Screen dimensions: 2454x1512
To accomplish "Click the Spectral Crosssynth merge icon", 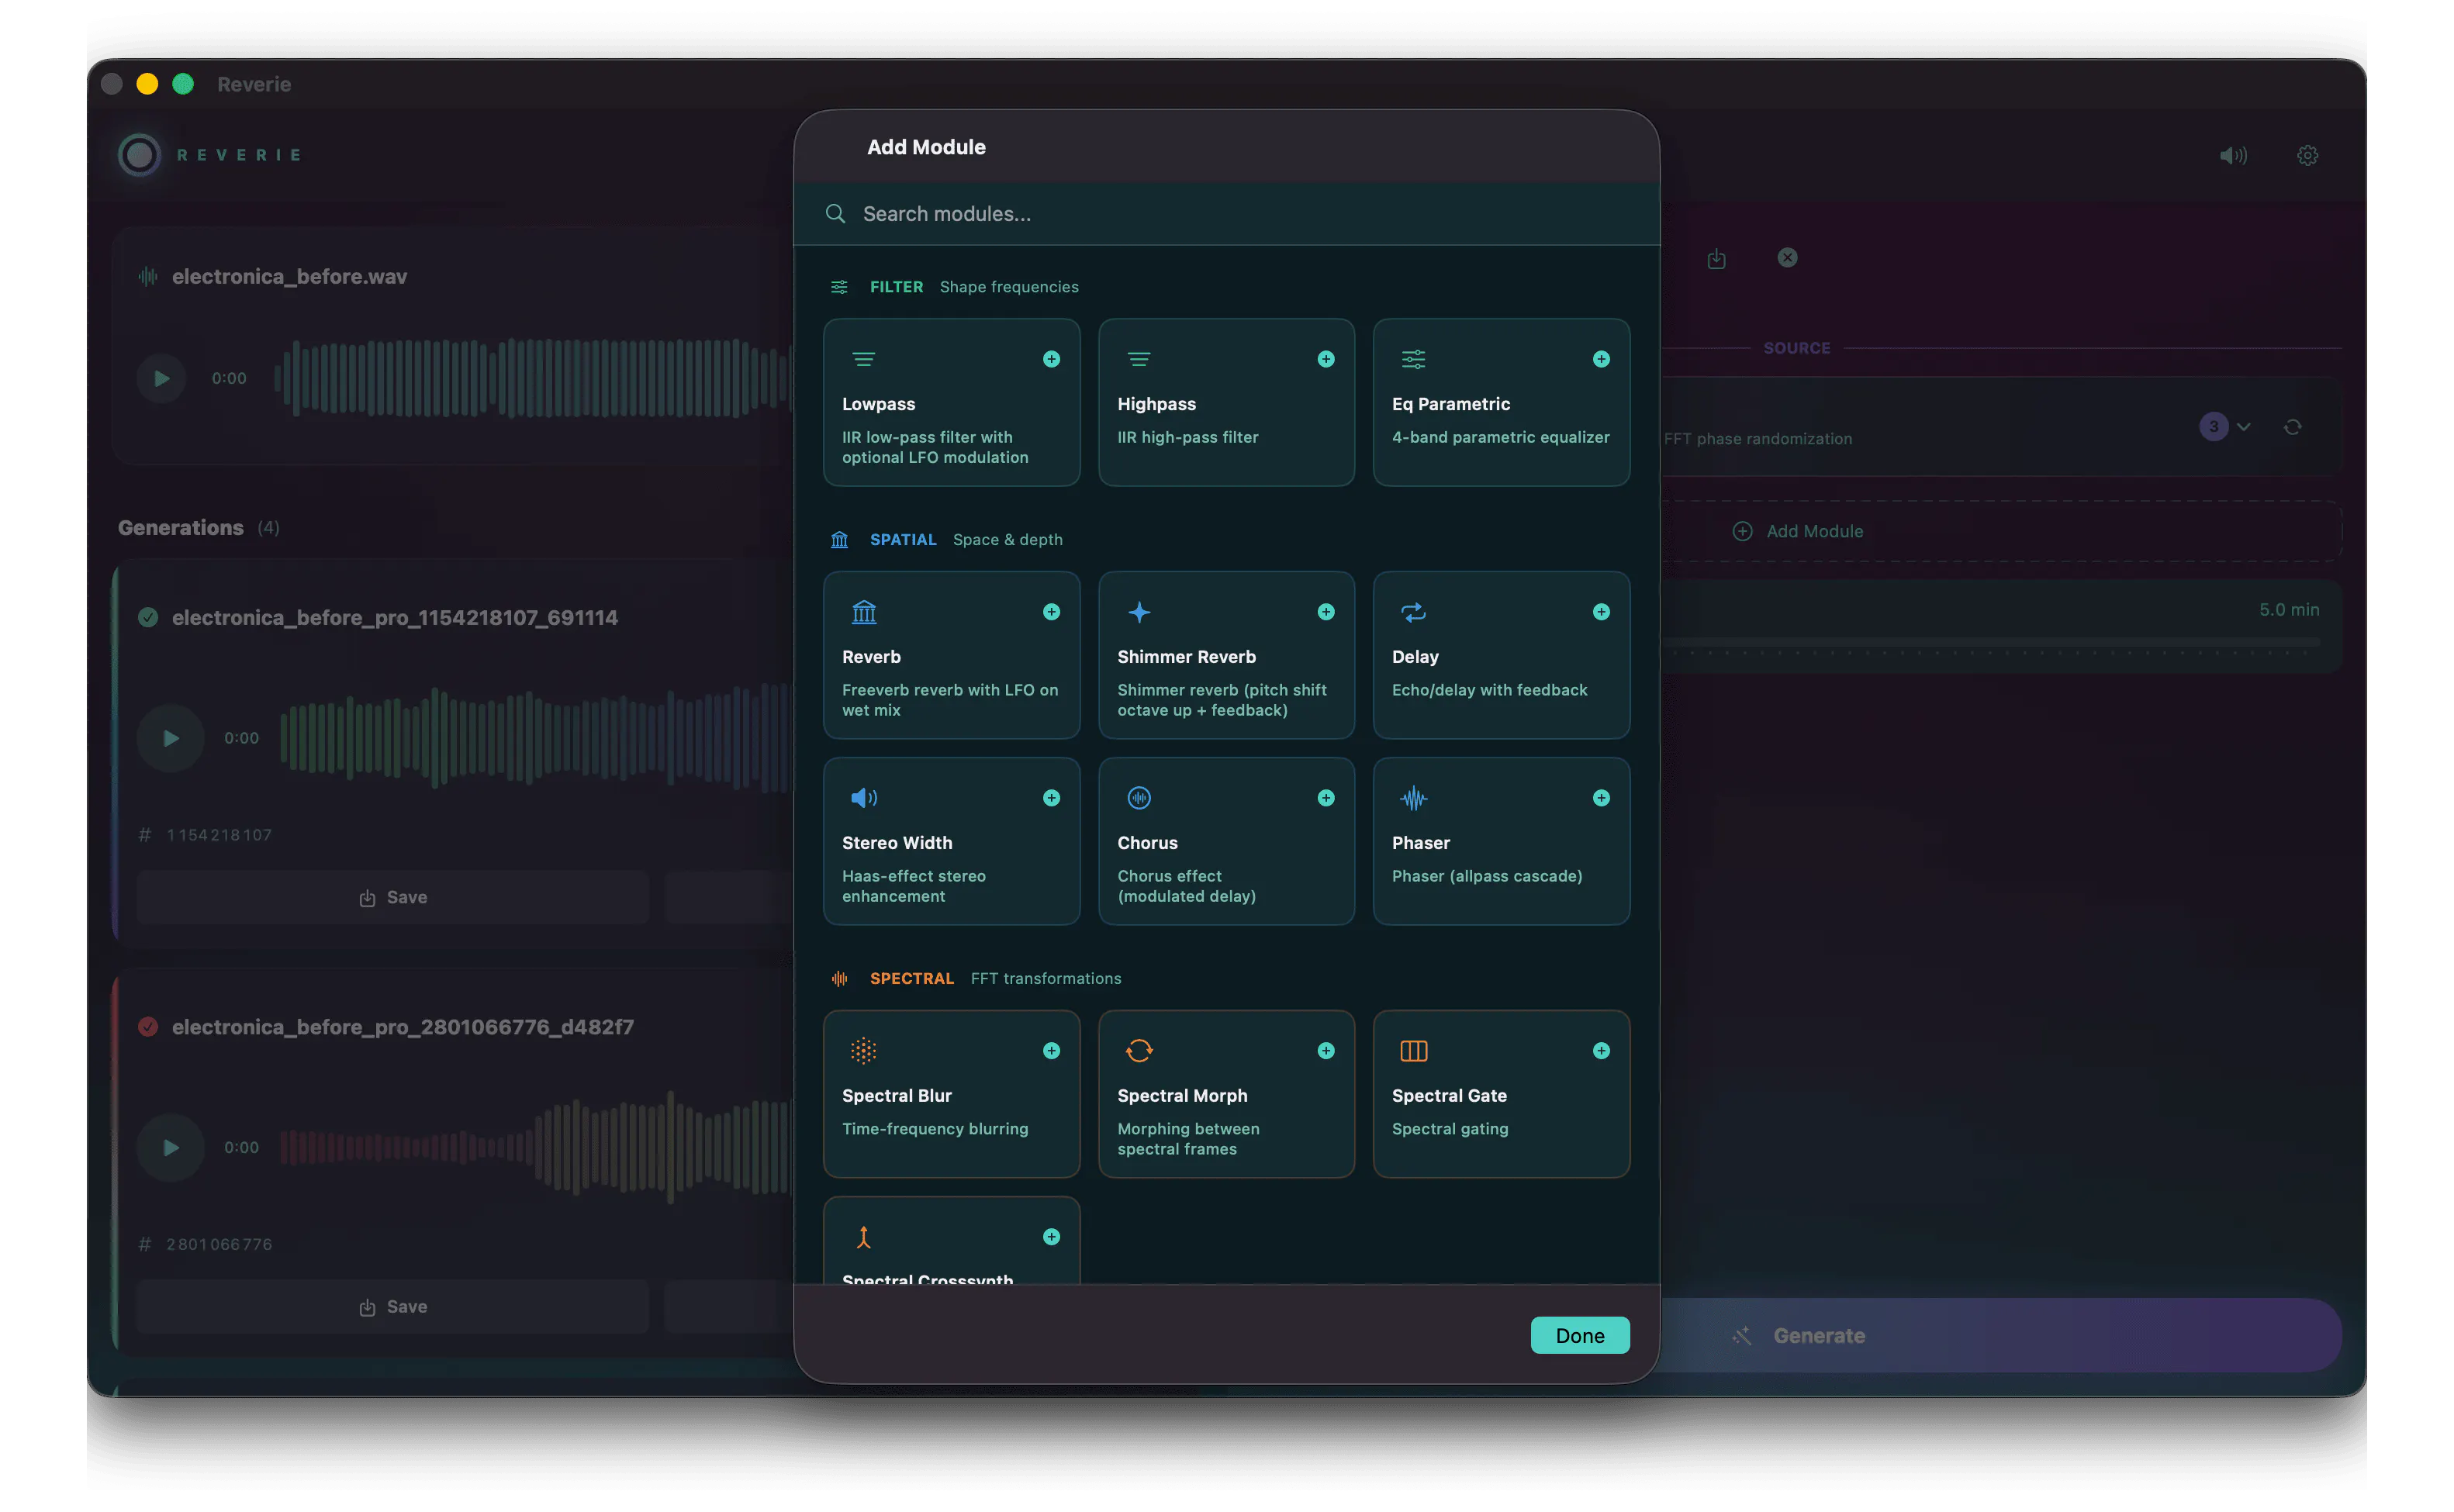I will (864, 1238).
